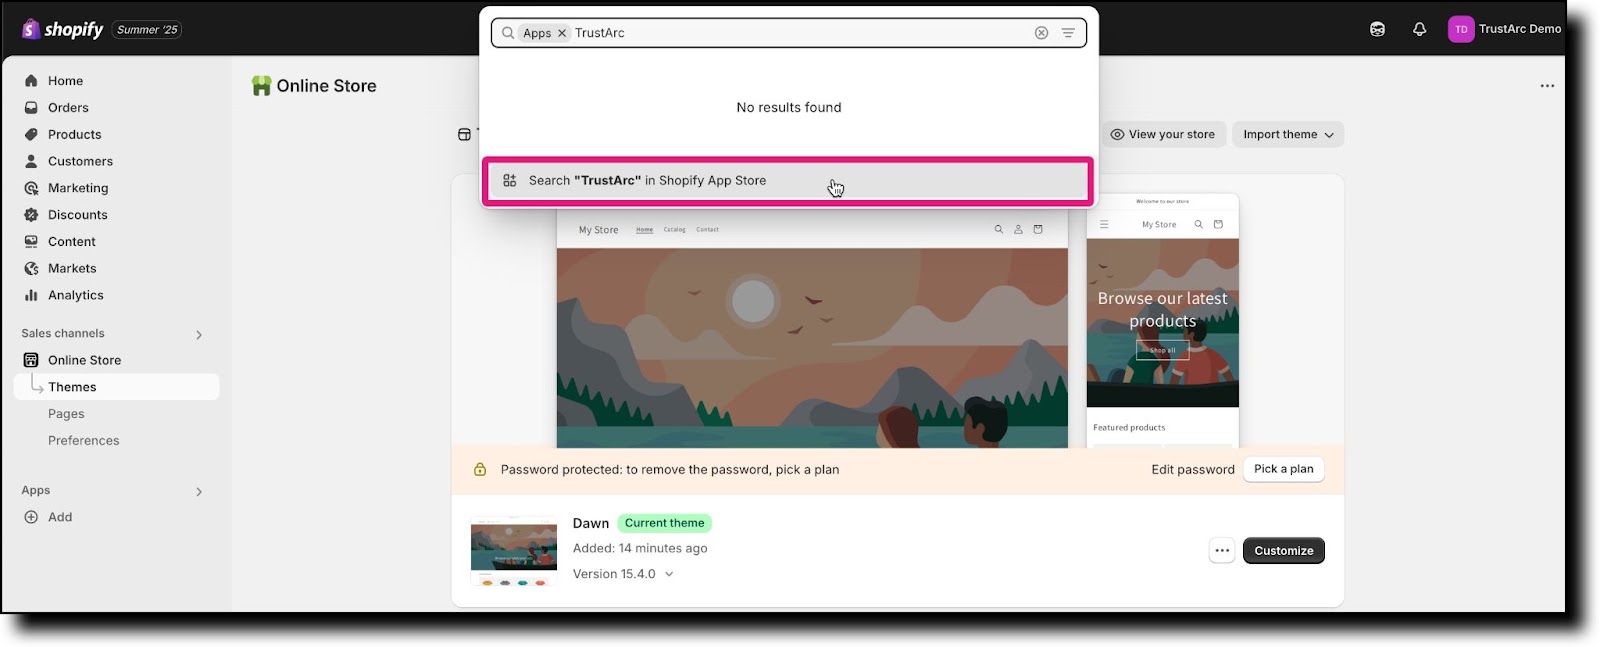Click the Dawn theme name

(591, 524)
